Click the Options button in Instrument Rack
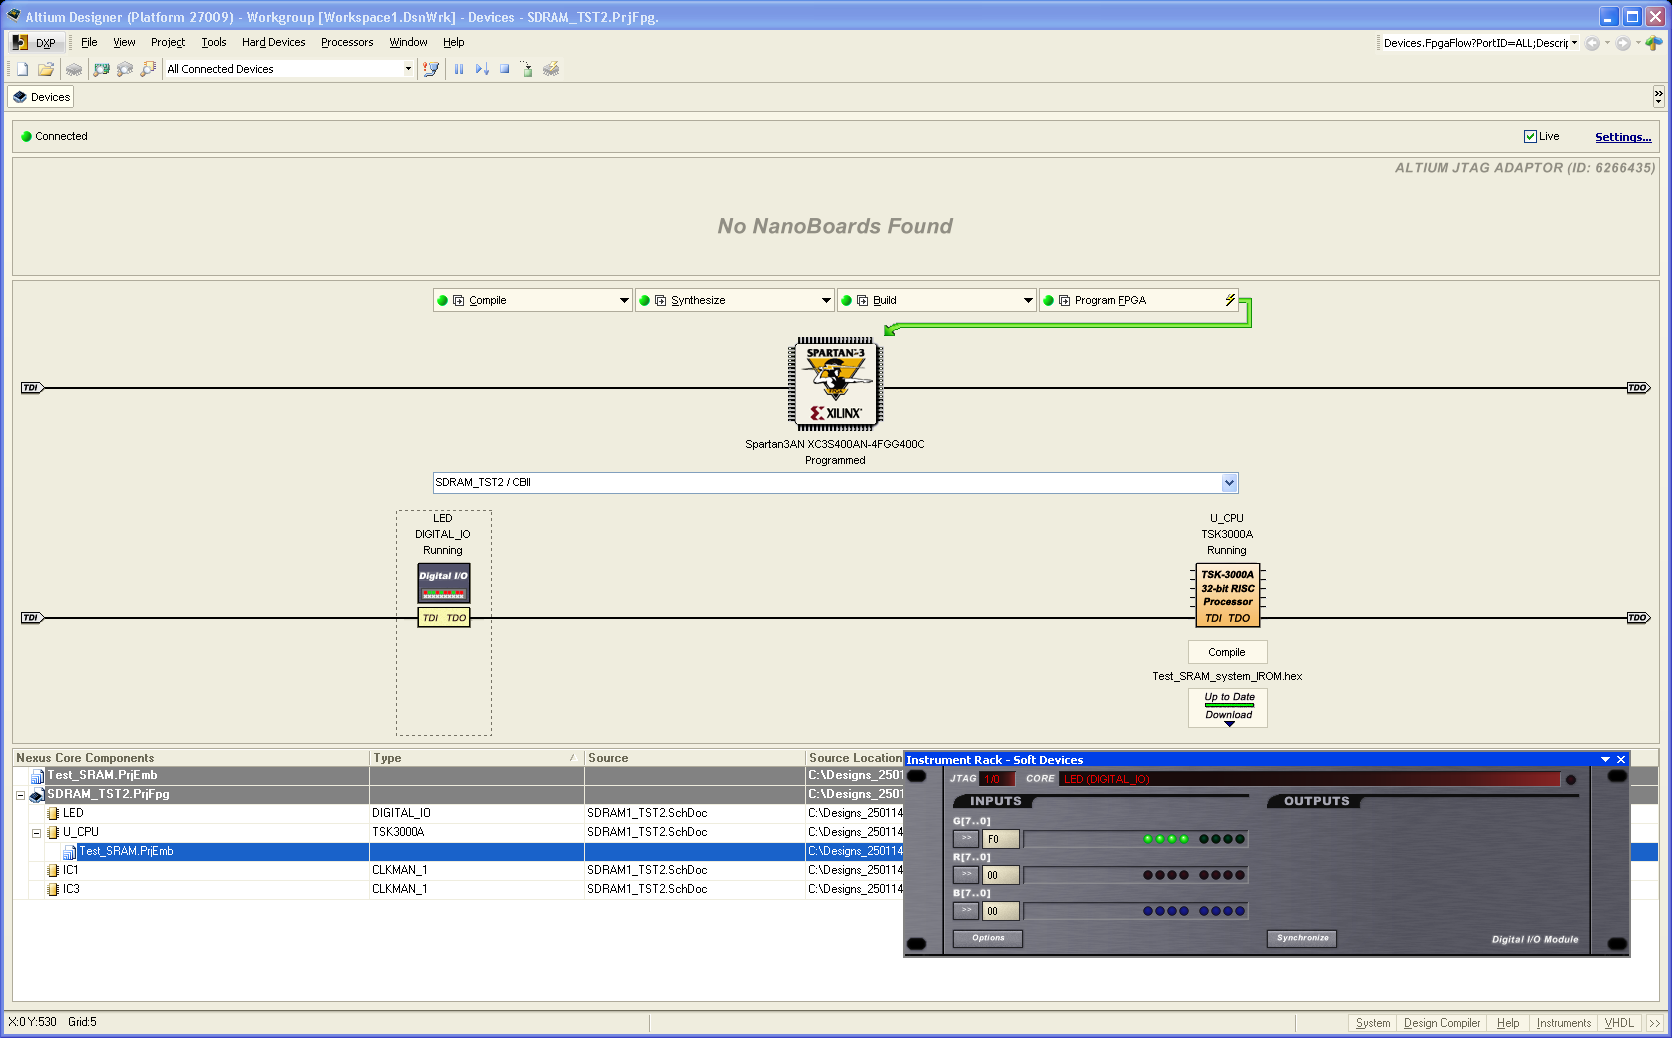This screenshot has height=1038, width=1672. click(x=988, y=938)
